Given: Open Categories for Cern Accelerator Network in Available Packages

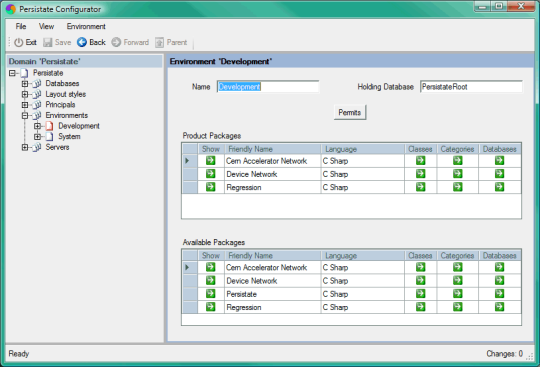Looking at the screenshot, I should pos(457,267).
